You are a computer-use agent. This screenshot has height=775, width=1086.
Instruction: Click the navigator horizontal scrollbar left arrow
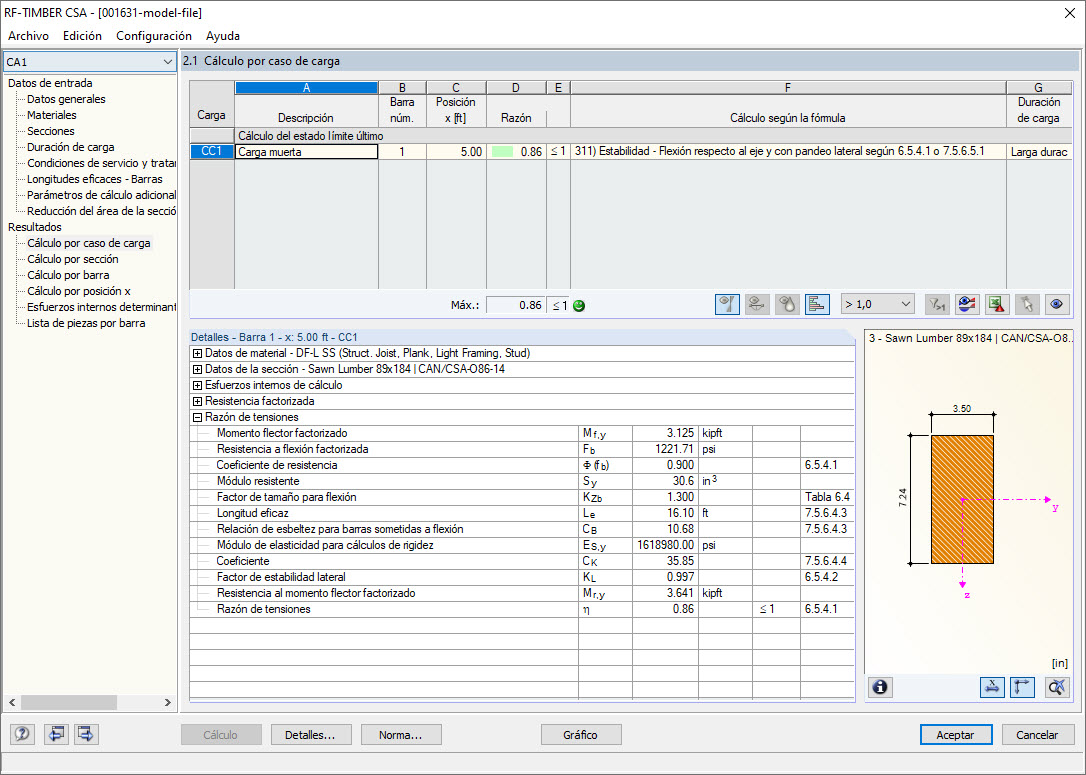pos(12,702)
